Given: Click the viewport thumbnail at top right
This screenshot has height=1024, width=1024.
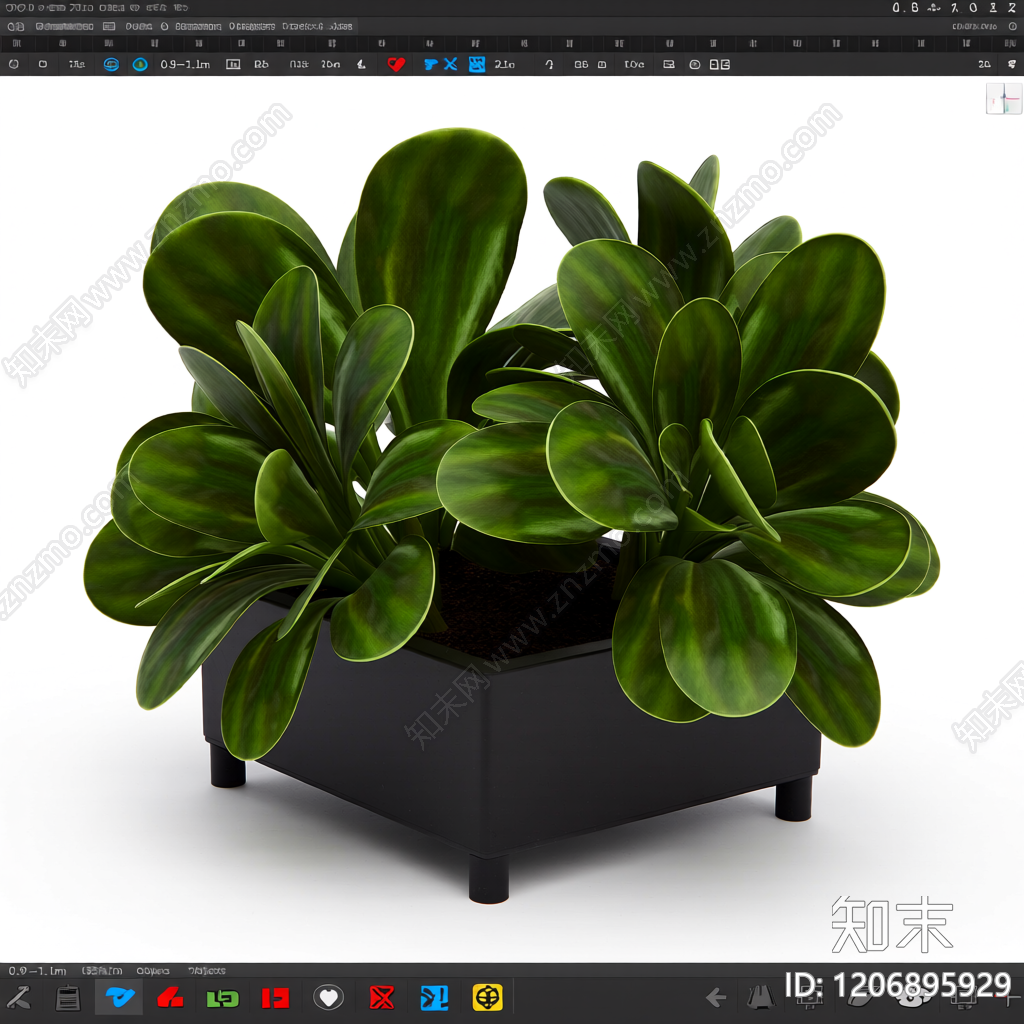Looking at the screenshot, I should click(1005, 97).
